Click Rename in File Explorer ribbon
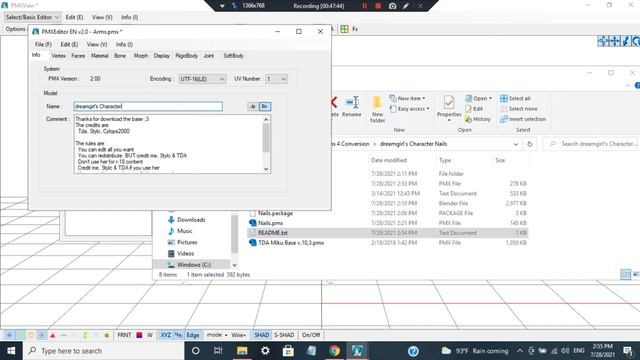The height and width of the screenshot is (360, 640). pyautogui.click(x=352, y=107)
